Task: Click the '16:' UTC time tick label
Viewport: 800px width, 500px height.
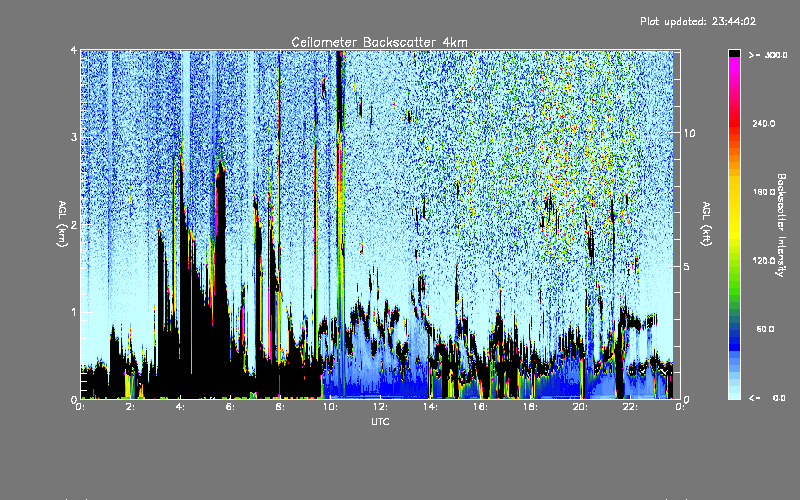Action: pyautogui.click(x=480, y=407)
